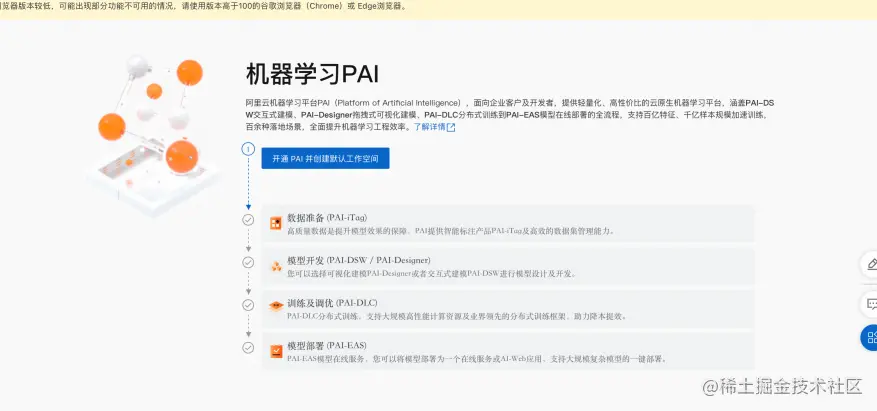Click the browser version warning banner text
The image size is (877, 411).
204,7
